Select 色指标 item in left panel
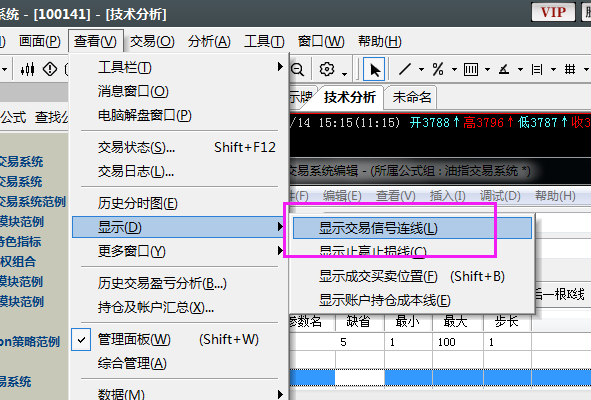 (x=20, y=241)
